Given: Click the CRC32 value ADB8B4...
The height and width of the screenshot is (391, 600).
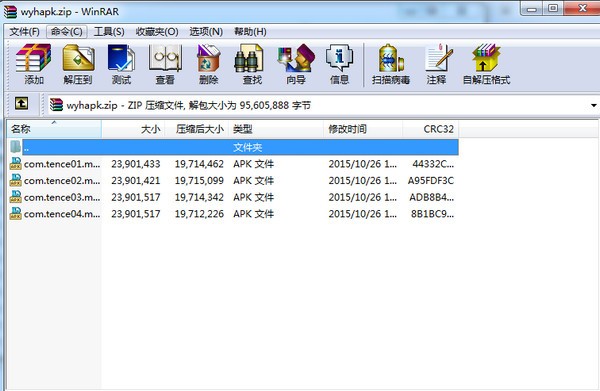Looking at the screenshot, I should coord(432,197).
